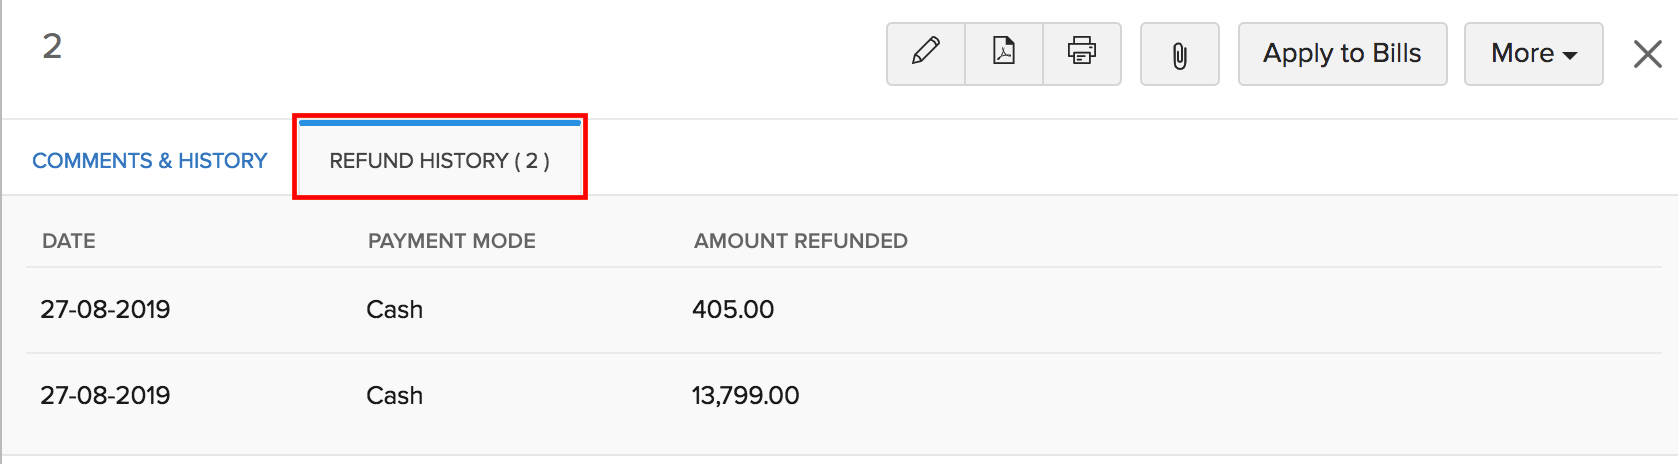
Task: Click the printer icon
Action: (1082, 53)
